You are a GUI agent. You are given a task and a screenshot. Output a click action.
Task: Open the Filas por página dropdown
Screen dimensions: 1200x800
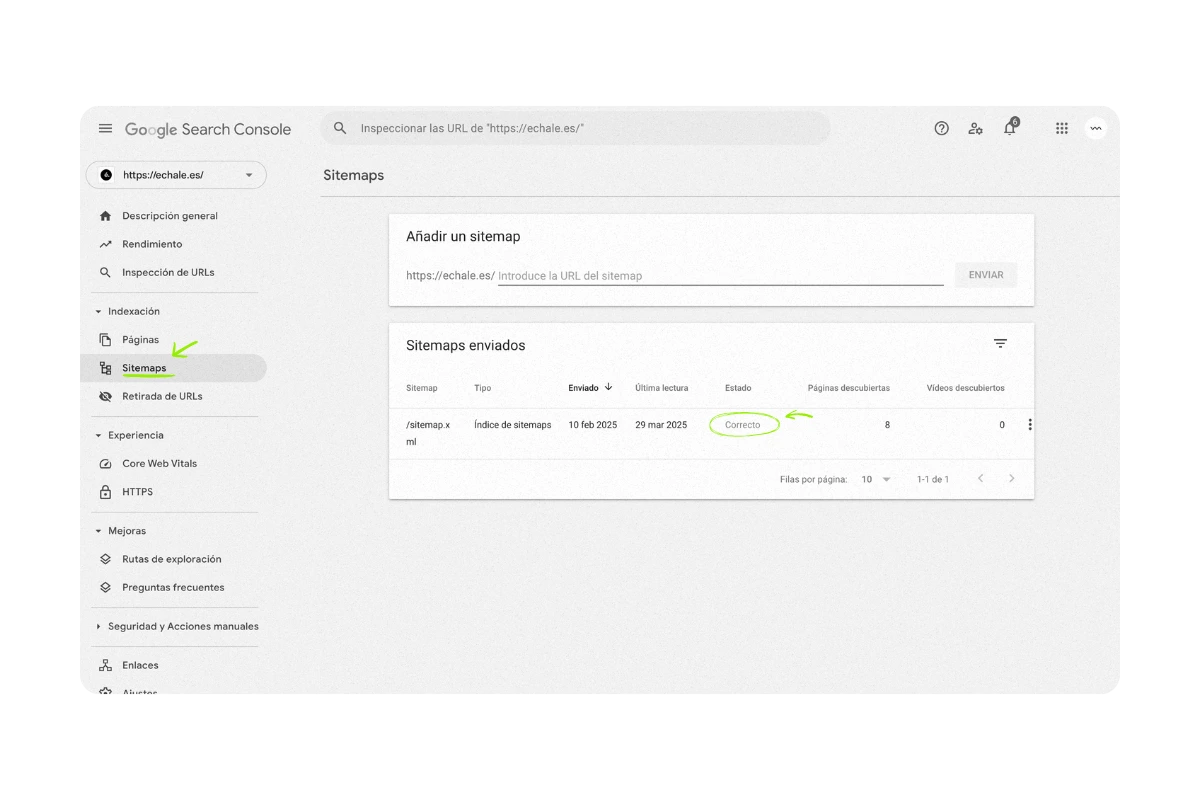876,479
